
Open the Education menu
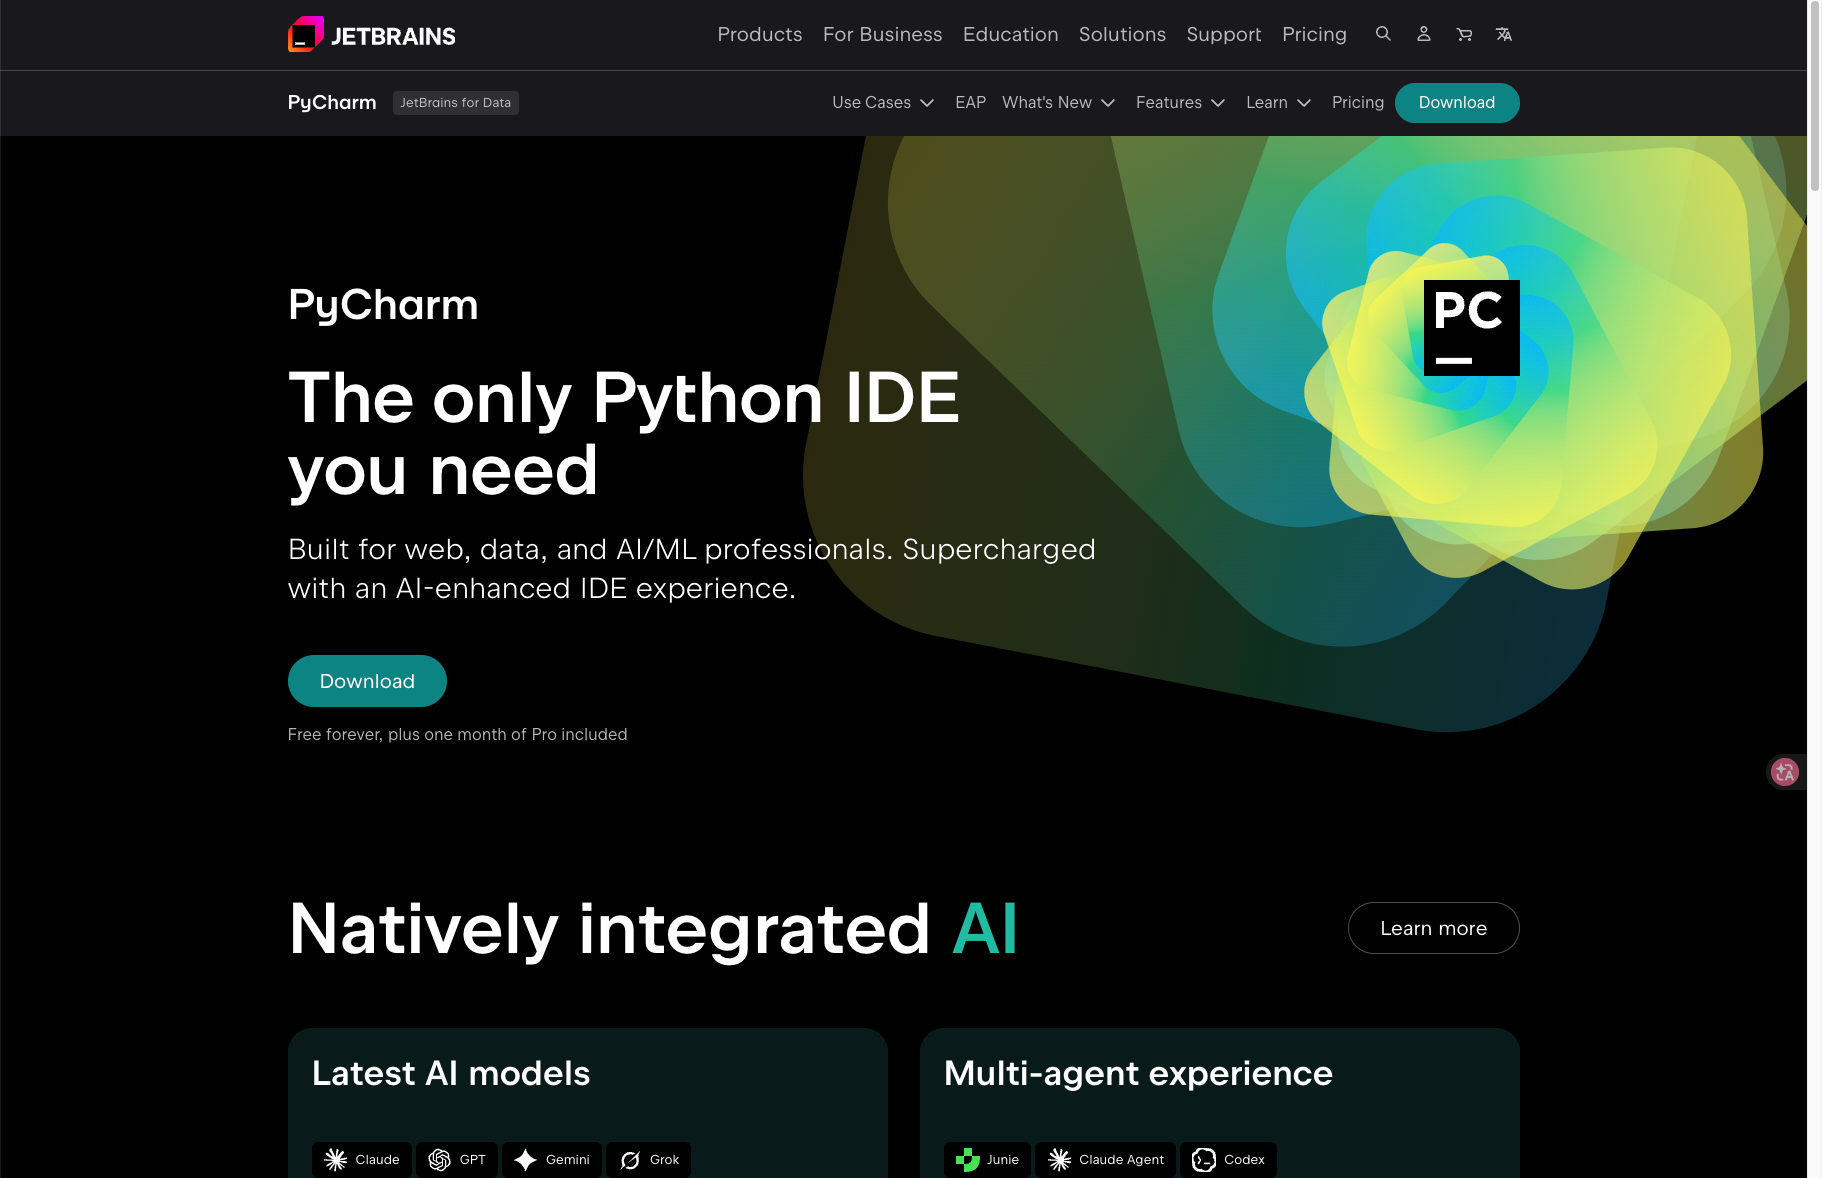(1011, 35)
